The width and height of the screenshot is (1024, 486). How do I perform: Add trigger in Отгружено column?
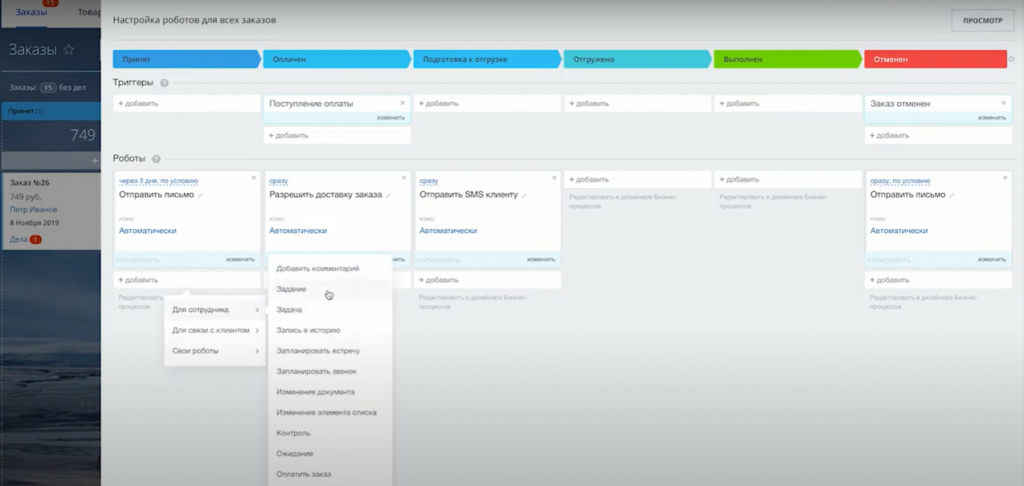tap(637, 103)
